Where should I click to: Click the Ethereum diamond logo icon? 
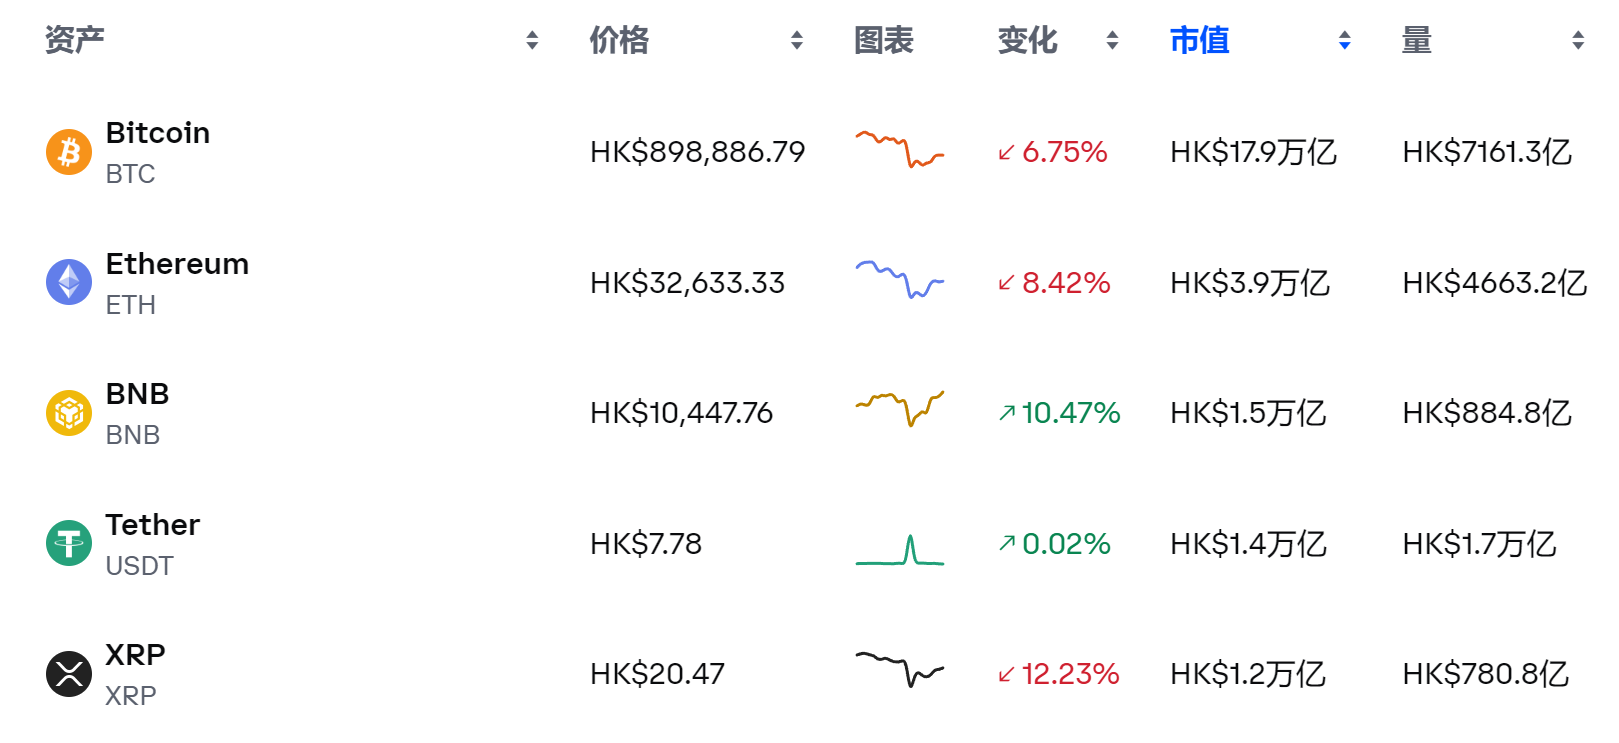tap(69, 282)
